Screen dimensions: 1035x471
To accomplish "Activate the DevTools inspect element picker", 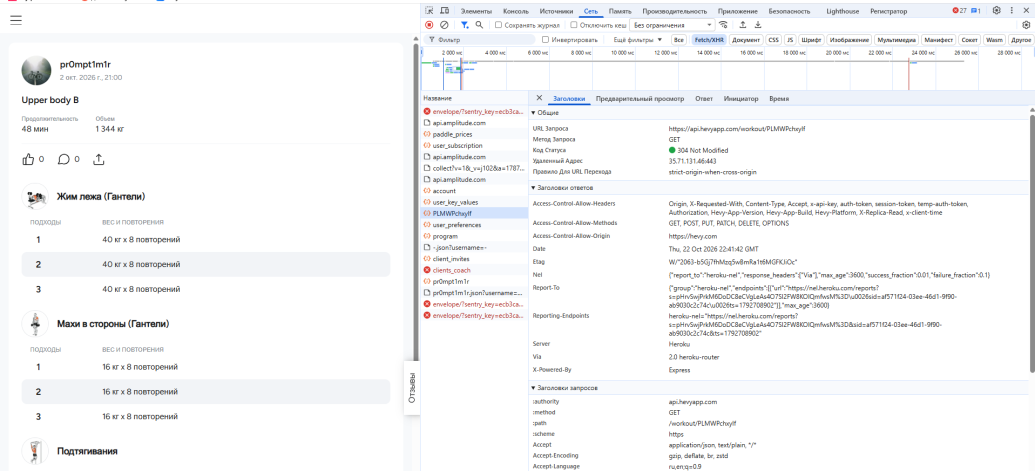I will tap(429, 11).
